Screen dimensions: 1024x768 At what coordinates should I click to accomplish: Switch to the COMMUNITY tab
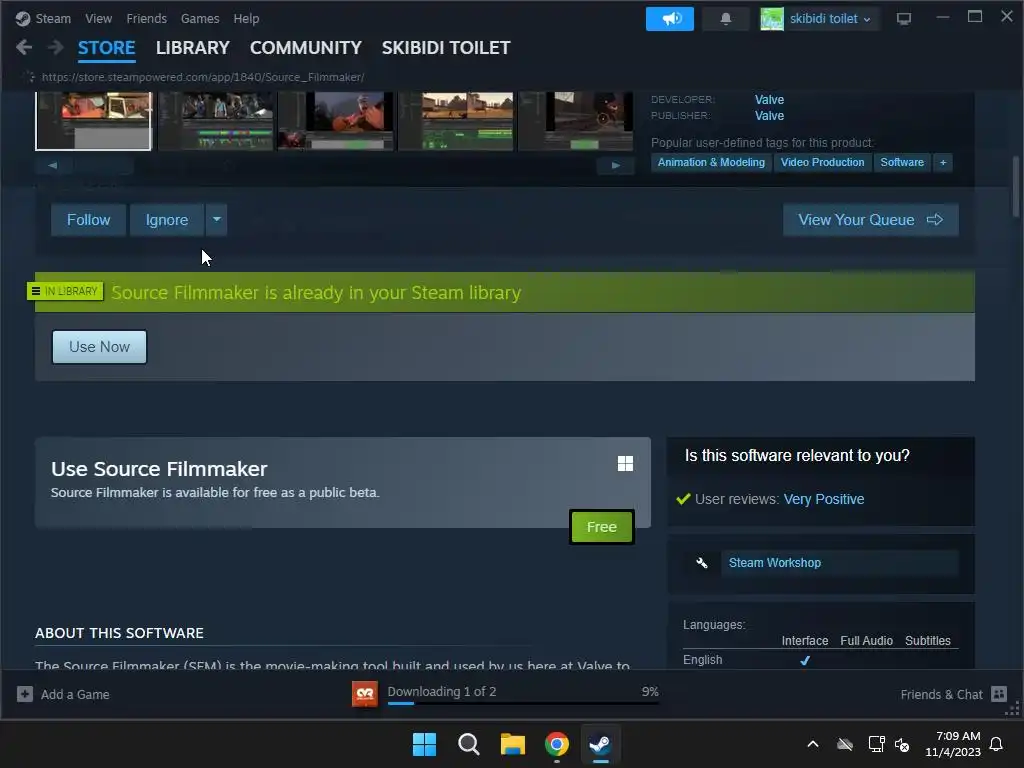point(306,48)
